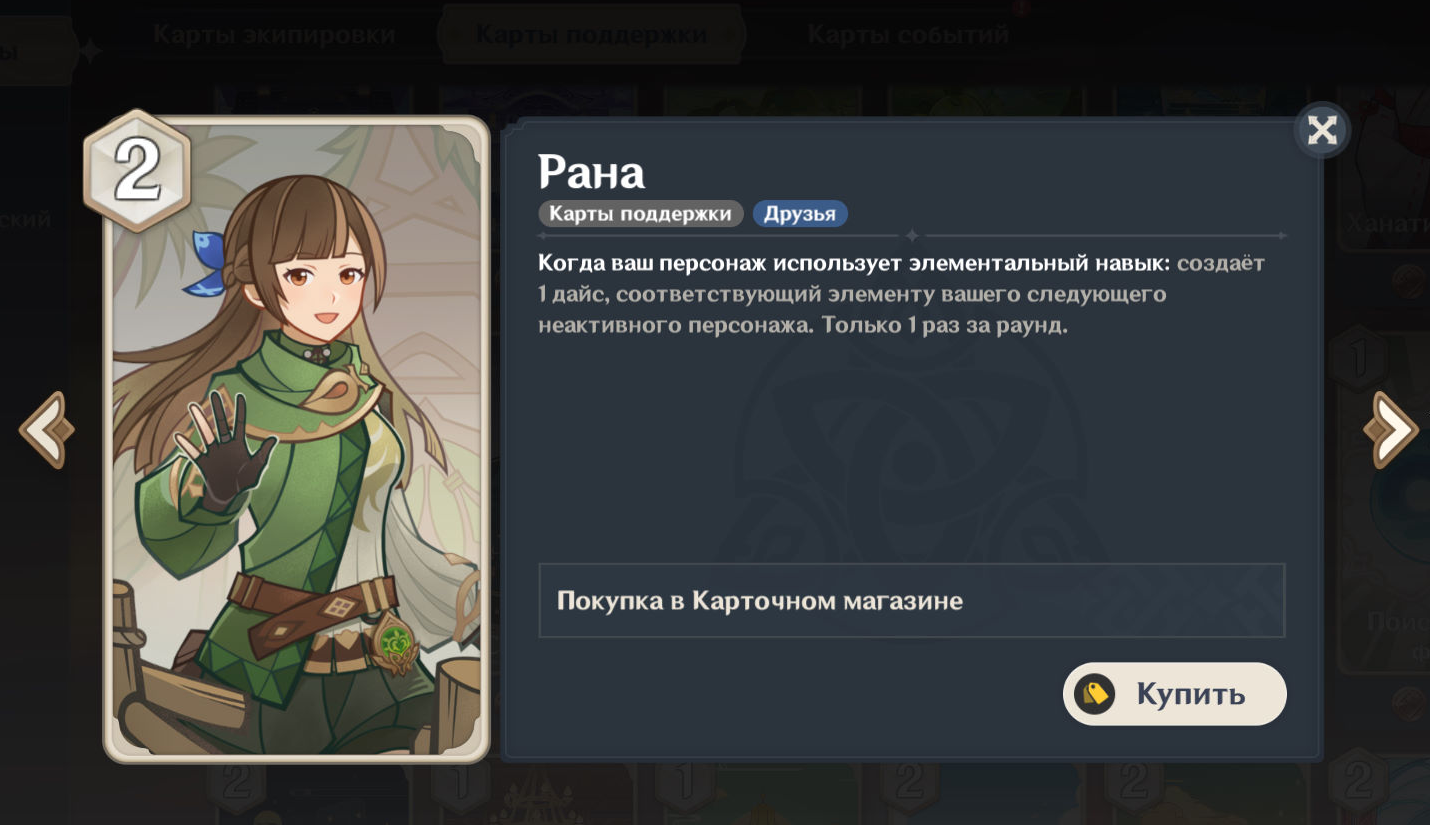Close the Рана card detail panel
The height and width of the screenshot is (825, 1430).
1322,130
